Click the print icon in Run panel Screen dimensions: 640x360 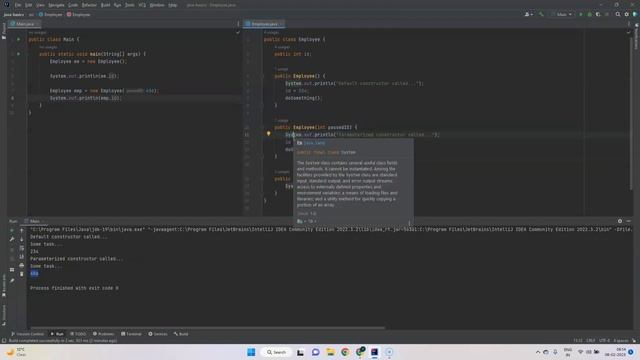[x=22, y=265]
